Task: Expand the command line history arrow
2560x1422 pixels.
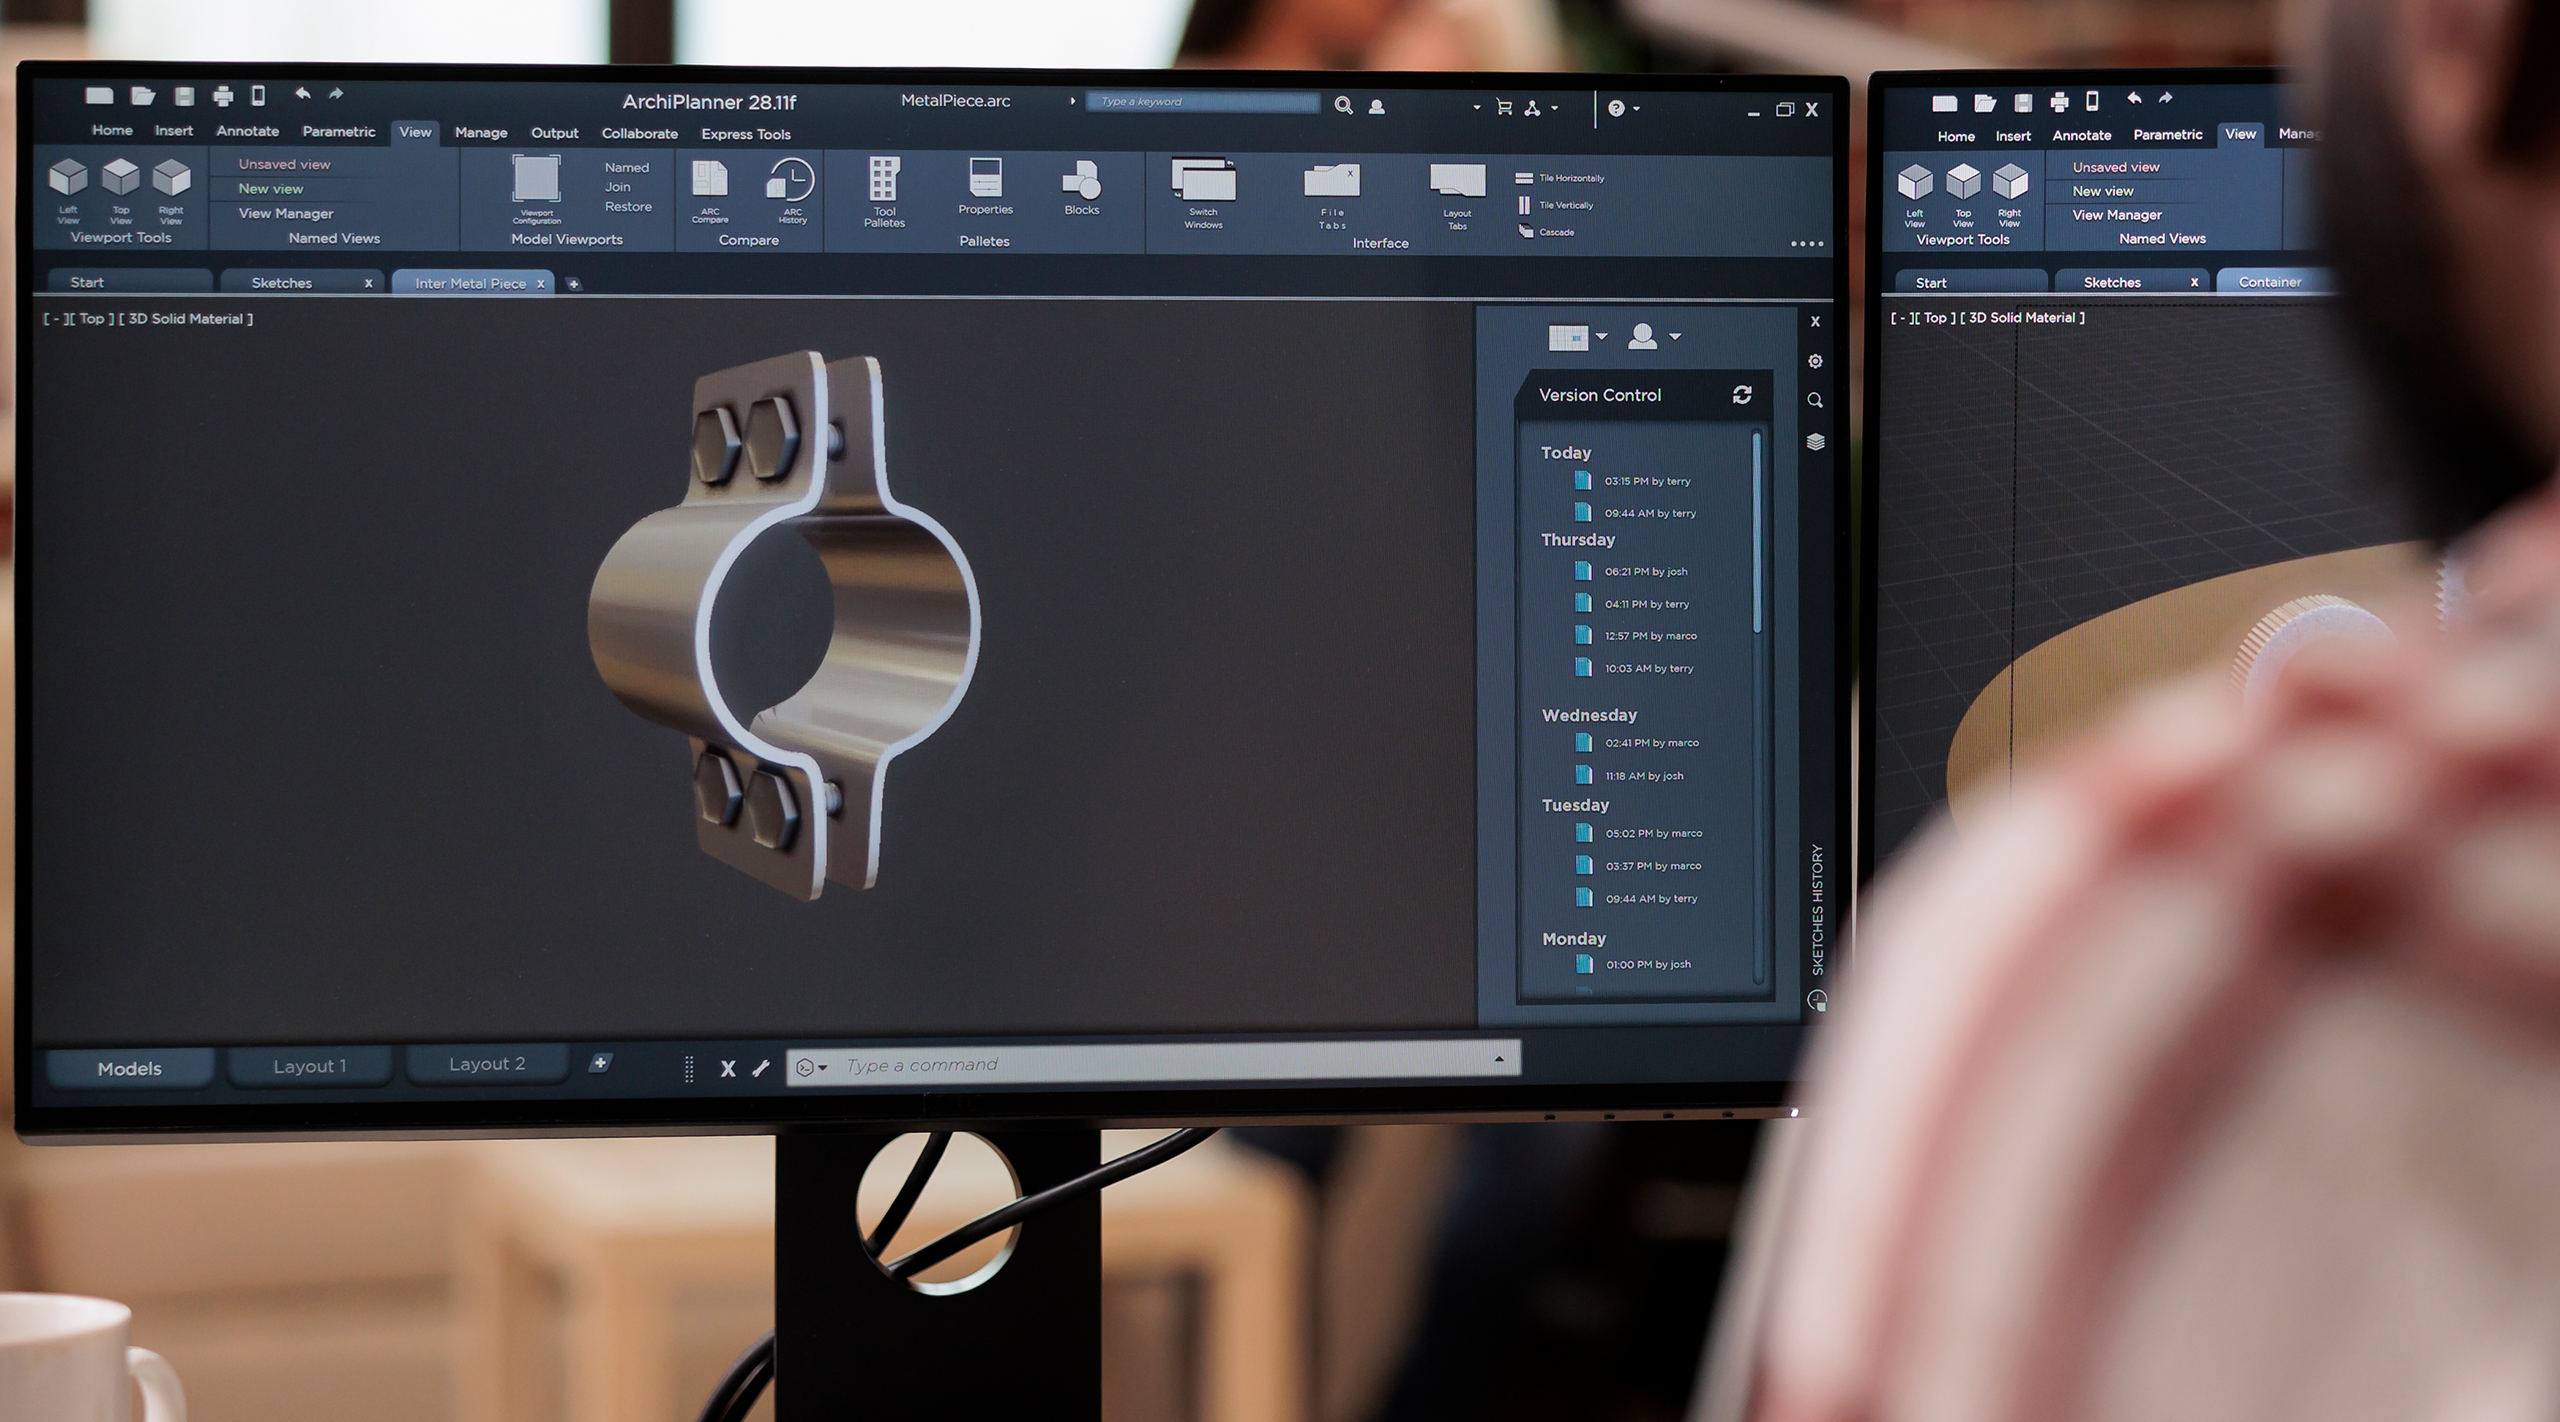Action: (x=1499, y=1058)
